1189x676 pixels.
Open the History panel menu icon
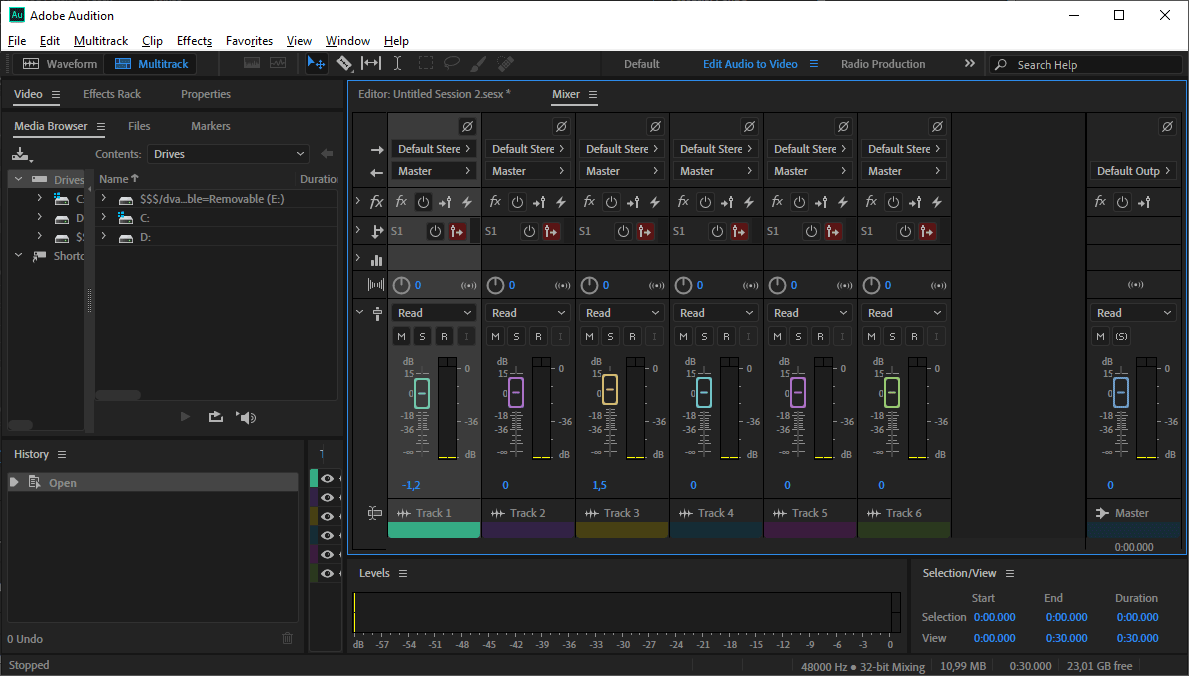pyautogui.click(x=62, y=454)
